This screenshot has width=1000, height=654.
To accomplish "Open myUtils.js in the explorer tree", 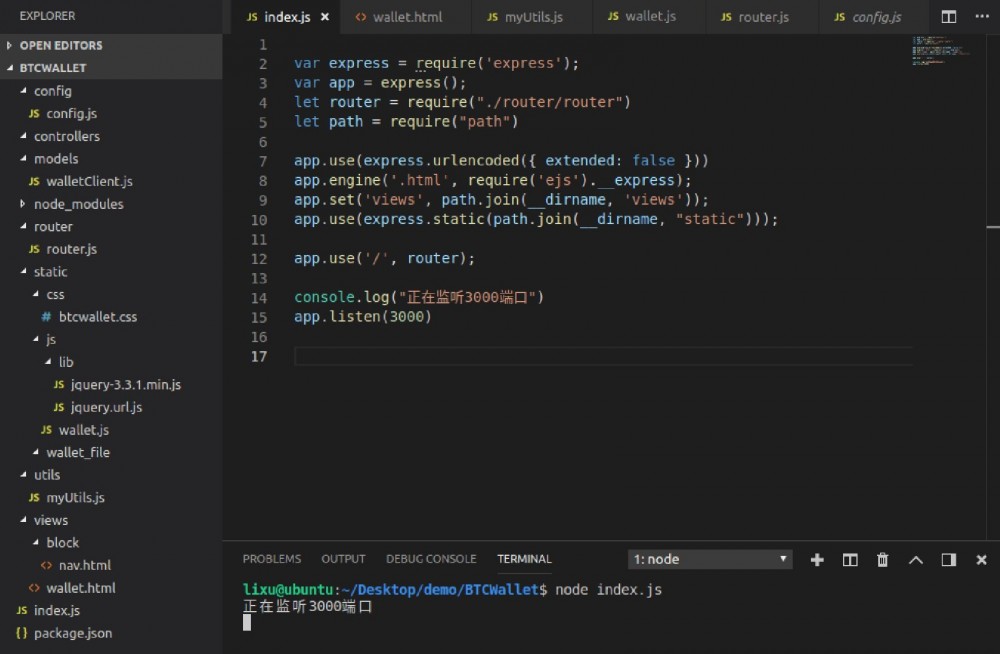I will point(111,498).
